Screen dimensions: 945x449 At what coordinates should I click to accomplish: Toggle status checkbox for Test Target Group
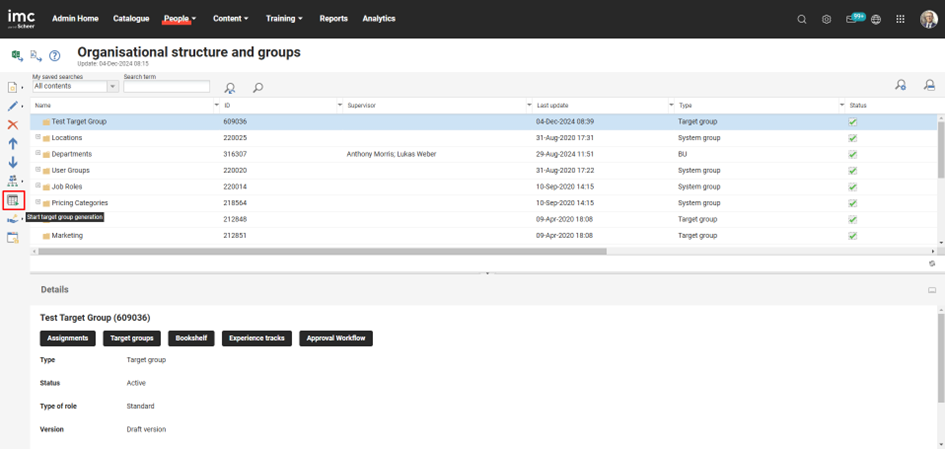853,122
